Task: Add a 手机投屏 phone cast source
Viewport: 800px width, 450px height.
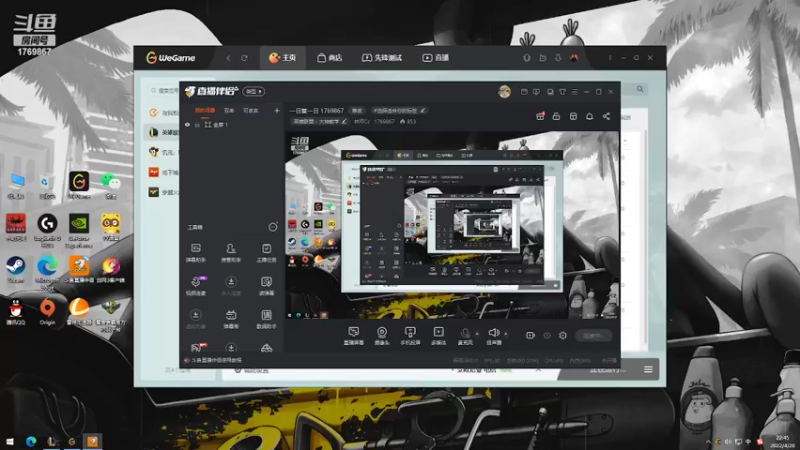Action: click(x=410, y=336)
